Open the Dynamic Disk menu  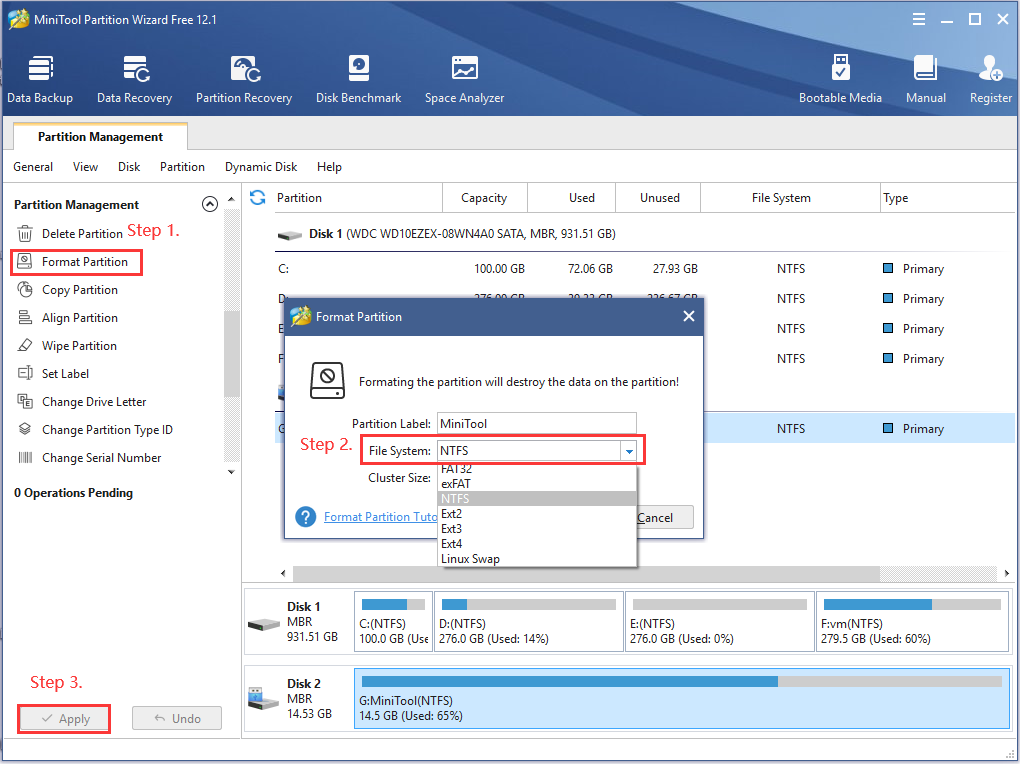tap(261, 167)
